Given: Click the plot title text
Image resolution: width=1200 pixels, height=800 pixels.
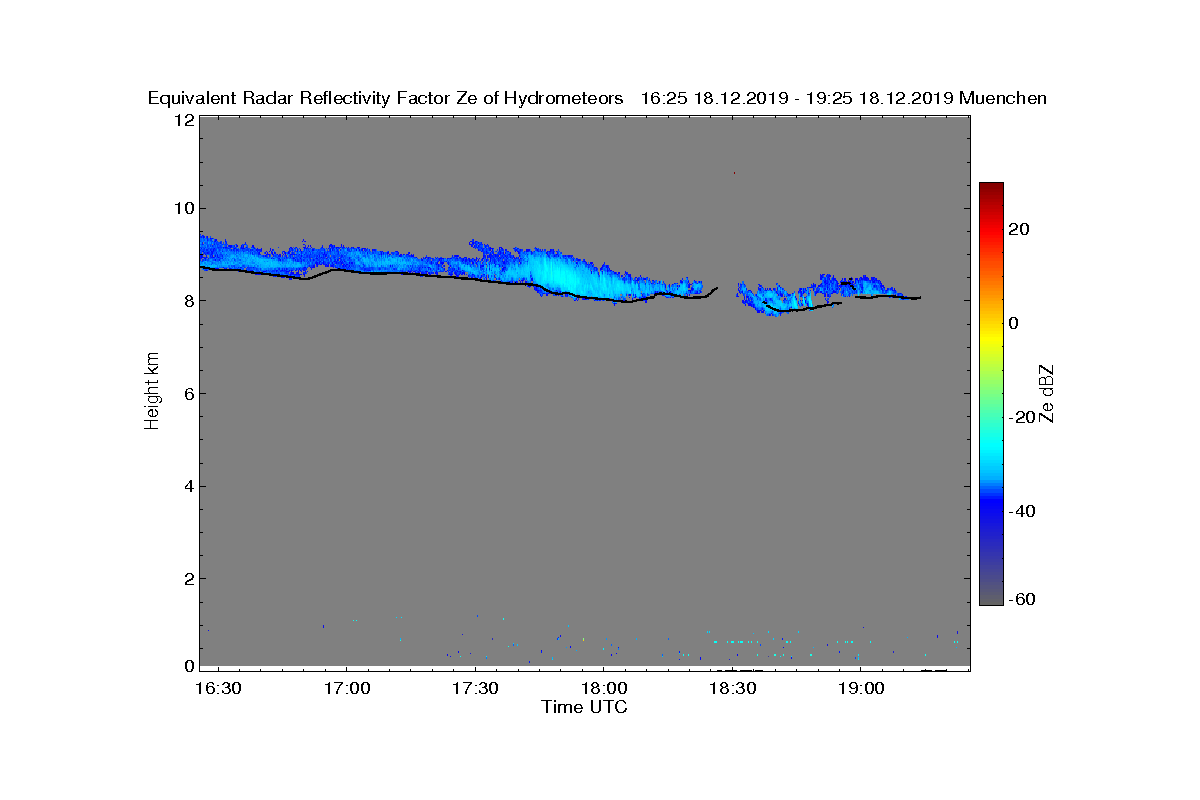Looking at the screenshot, I should pyautogui.click(x=597, y=98).
